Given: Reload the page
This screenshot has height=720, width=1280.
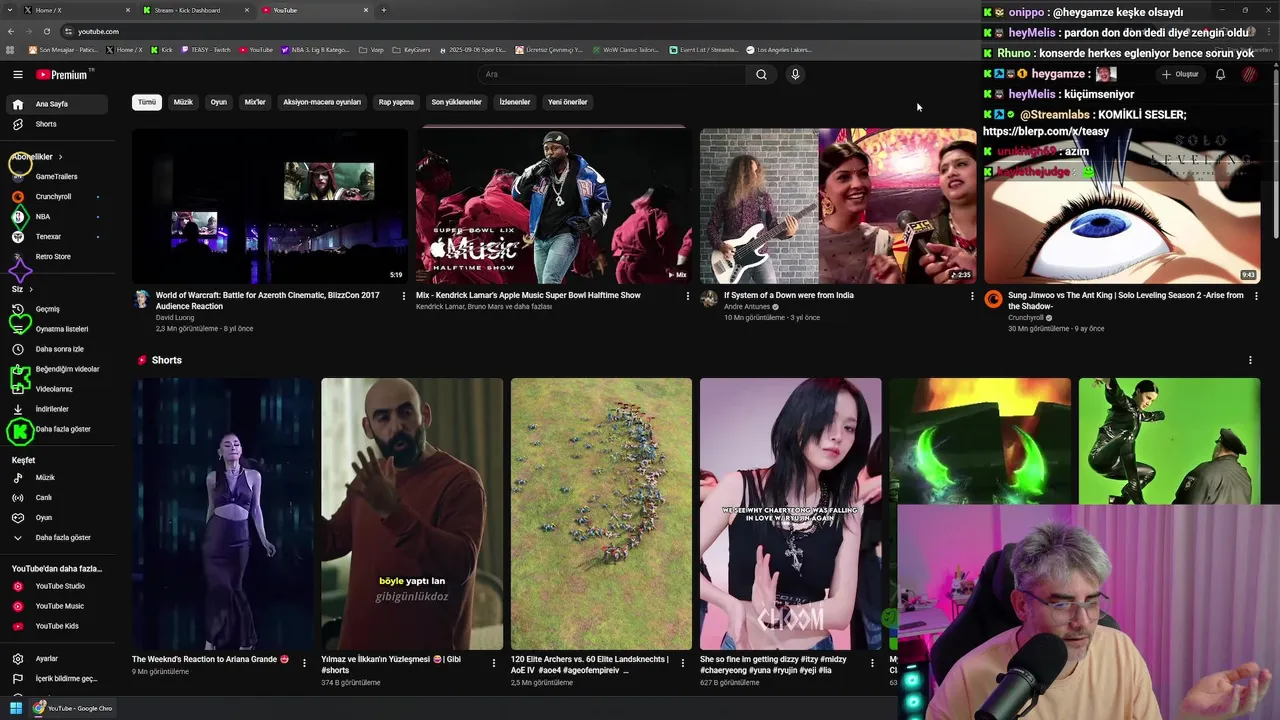Looking at the screenshot, I should point(46,31).
